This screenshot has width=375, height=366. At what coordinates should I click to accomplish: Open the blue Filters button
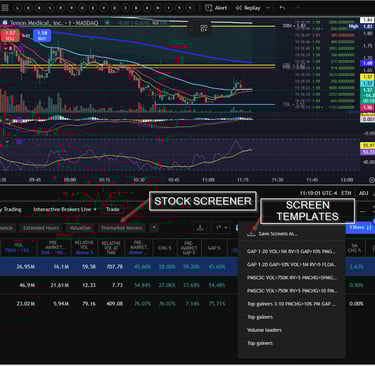[x=360, y=227]
